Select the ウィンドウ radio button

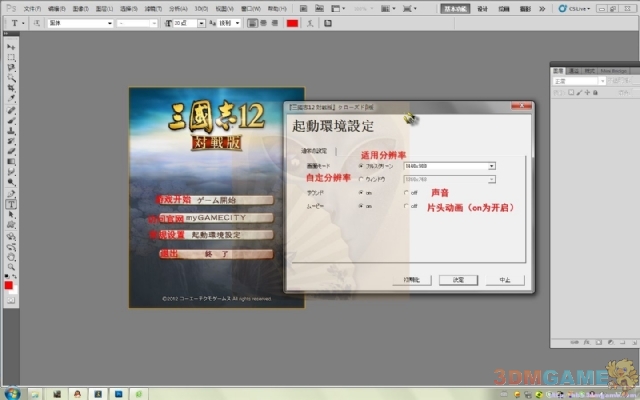pyautogui.click(x=361, y=179)
